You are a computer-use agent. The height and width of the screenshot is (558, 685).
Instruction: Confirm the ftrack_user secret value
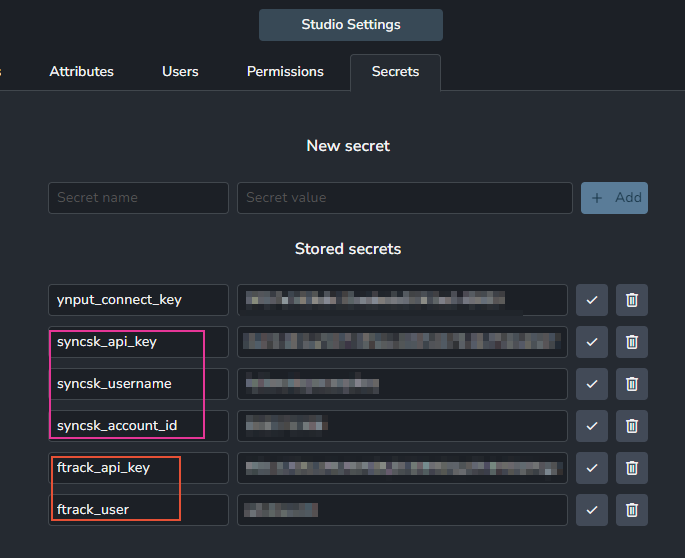pos(592,510)
